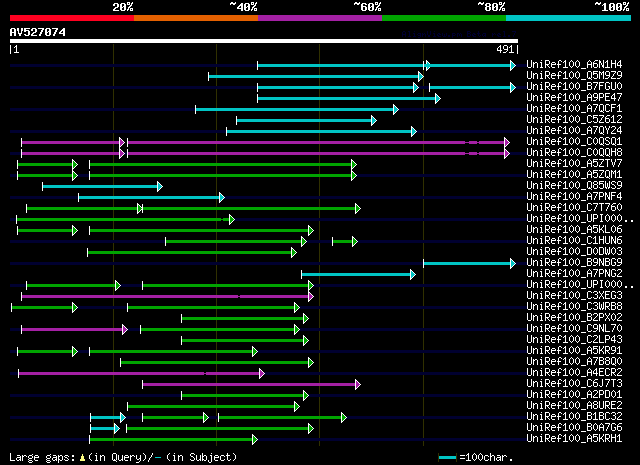Click the cyan alignment bar in the C5Z612 row

point(307,120)
